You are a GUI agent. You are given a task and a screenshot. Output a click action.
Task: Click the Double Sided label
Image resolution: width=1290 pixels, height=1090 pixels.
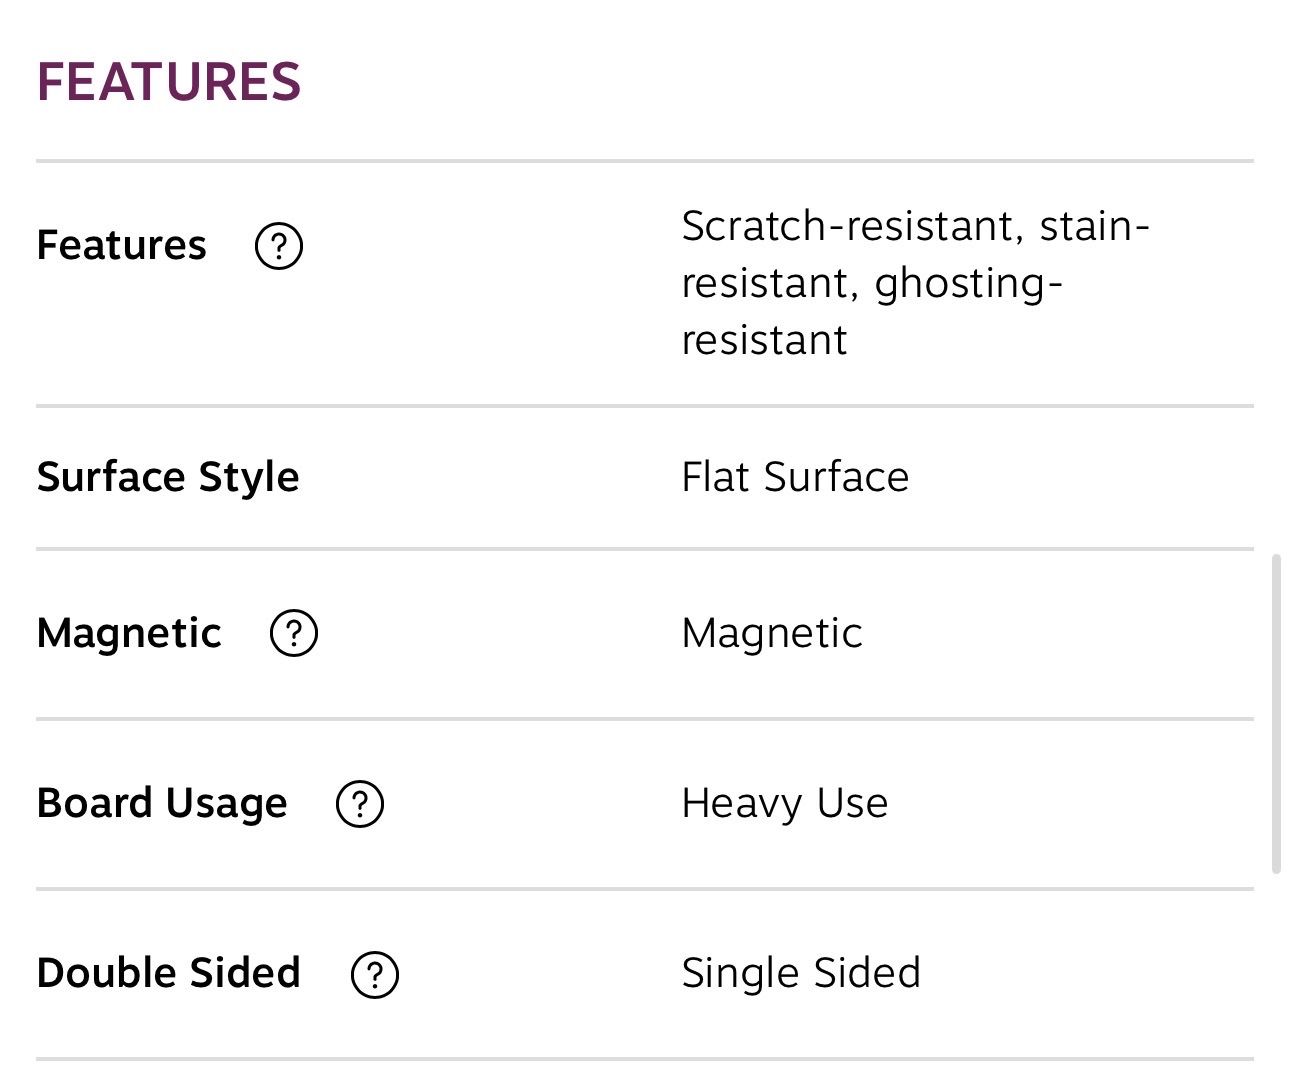(168, 974)
